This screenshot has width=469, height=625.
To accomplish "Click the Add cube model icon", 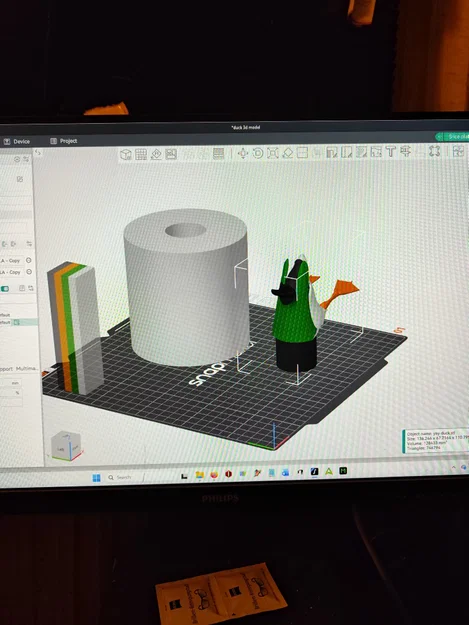I will (126, 154).
